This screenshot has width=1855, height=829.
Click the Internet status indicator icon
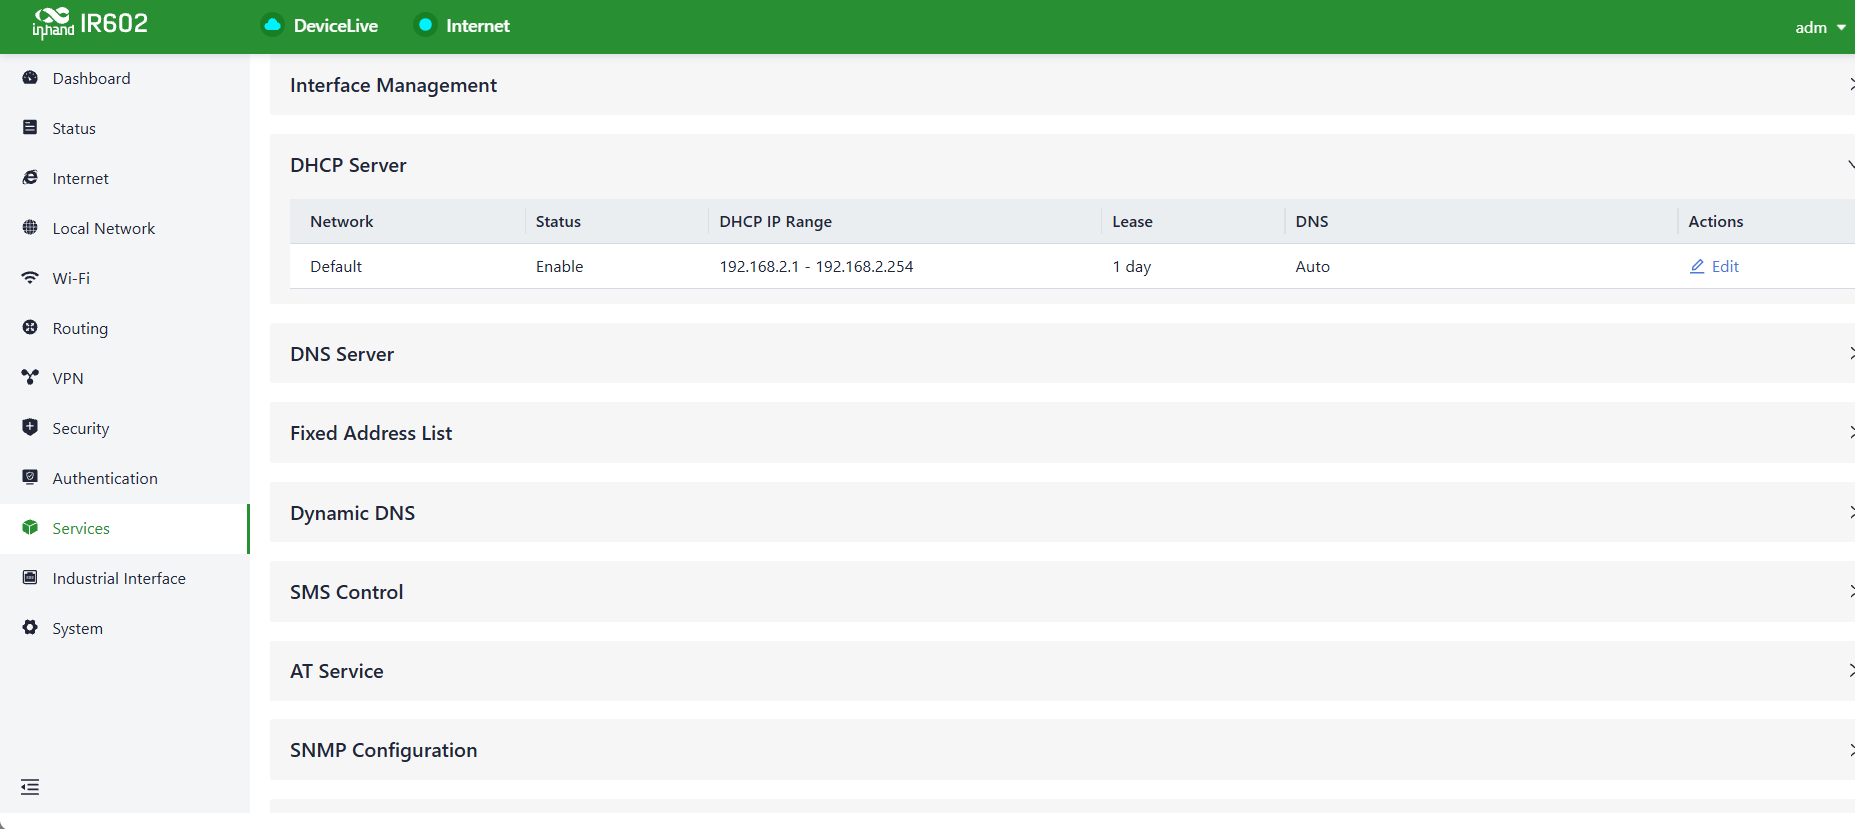point(425,25)
